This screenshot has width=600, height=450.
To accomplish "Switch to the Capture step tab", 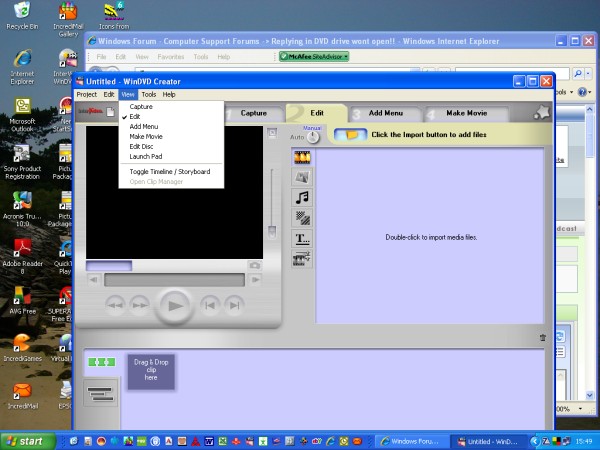I will click(253, 113).
